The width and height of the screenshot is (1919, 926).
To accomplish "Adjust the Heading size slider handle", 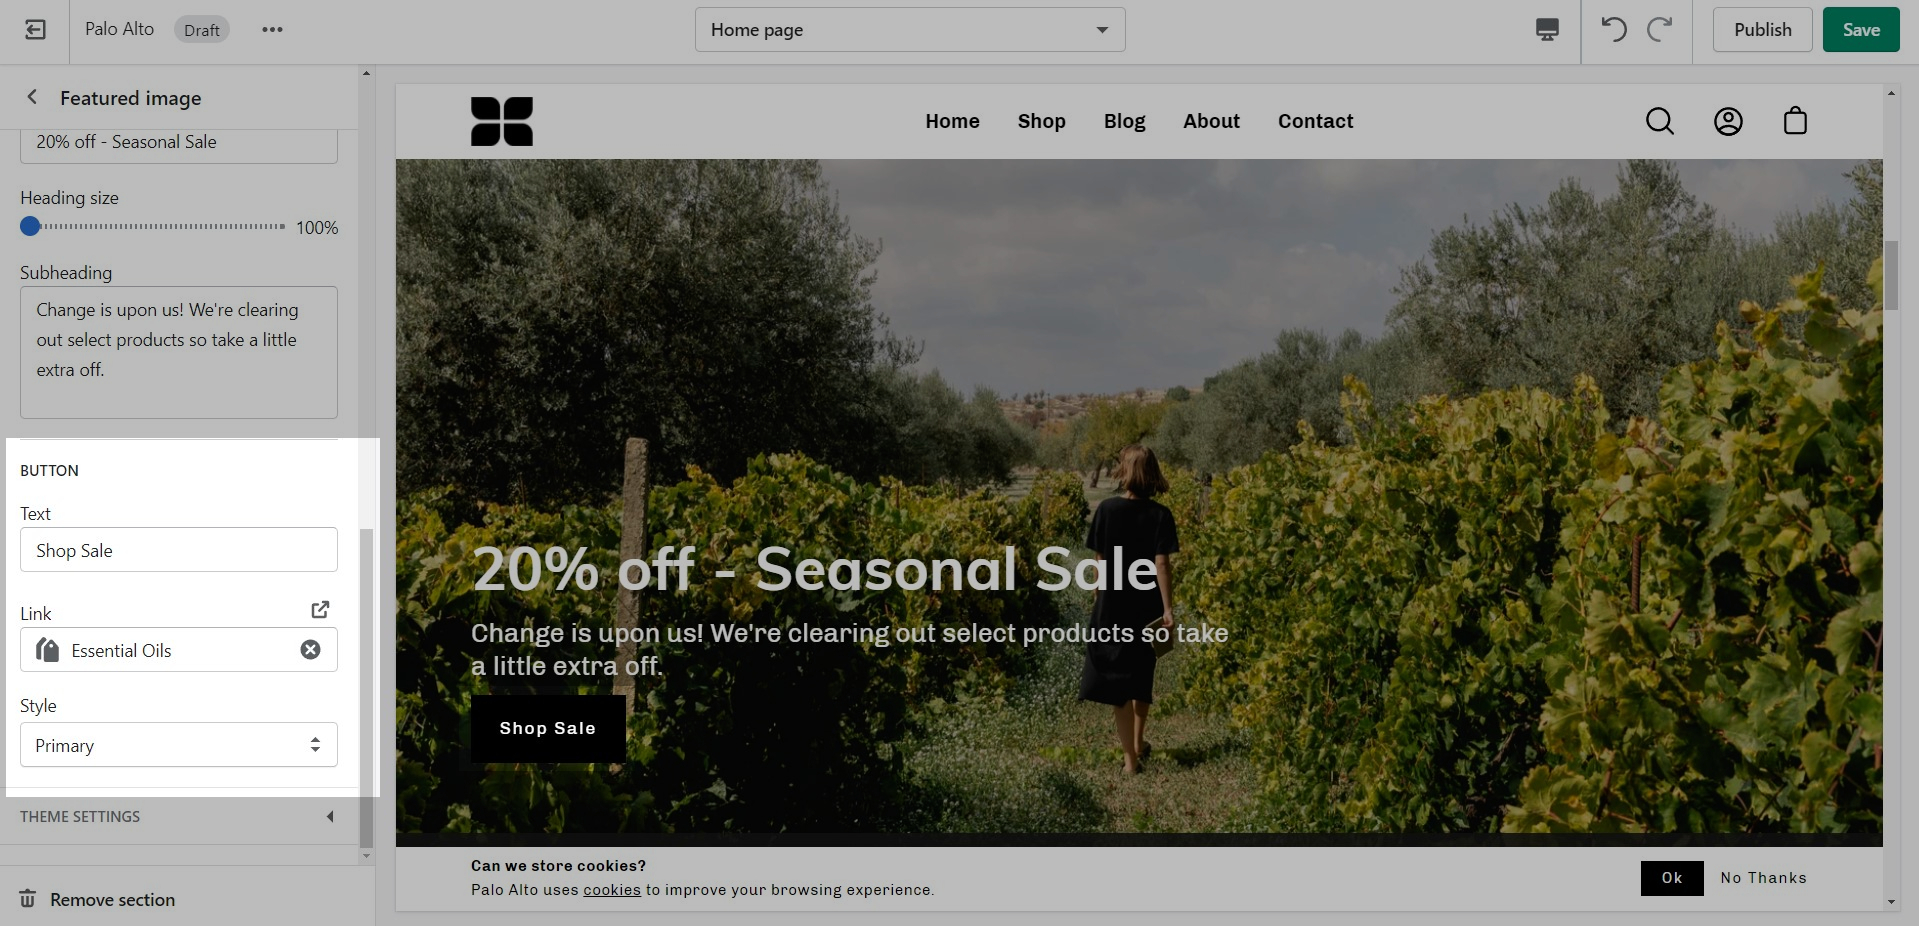I will point(30,226).
